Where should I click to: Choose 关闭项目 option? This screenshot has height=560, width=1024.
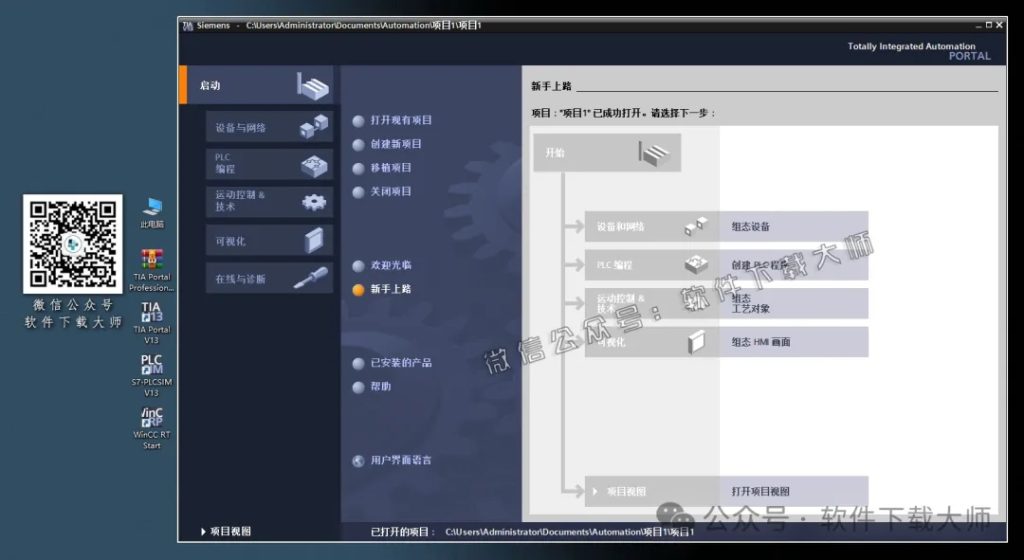(x=382, y=191)
